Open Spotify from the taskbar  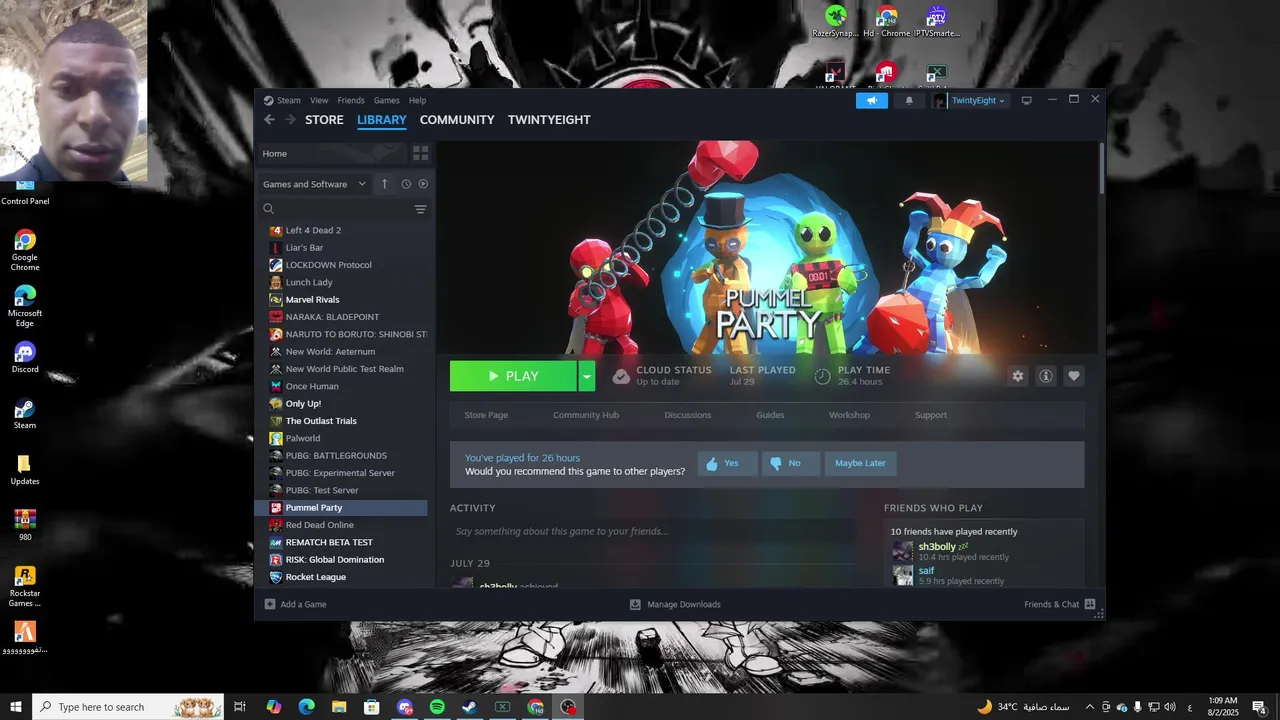click(437, 707)
